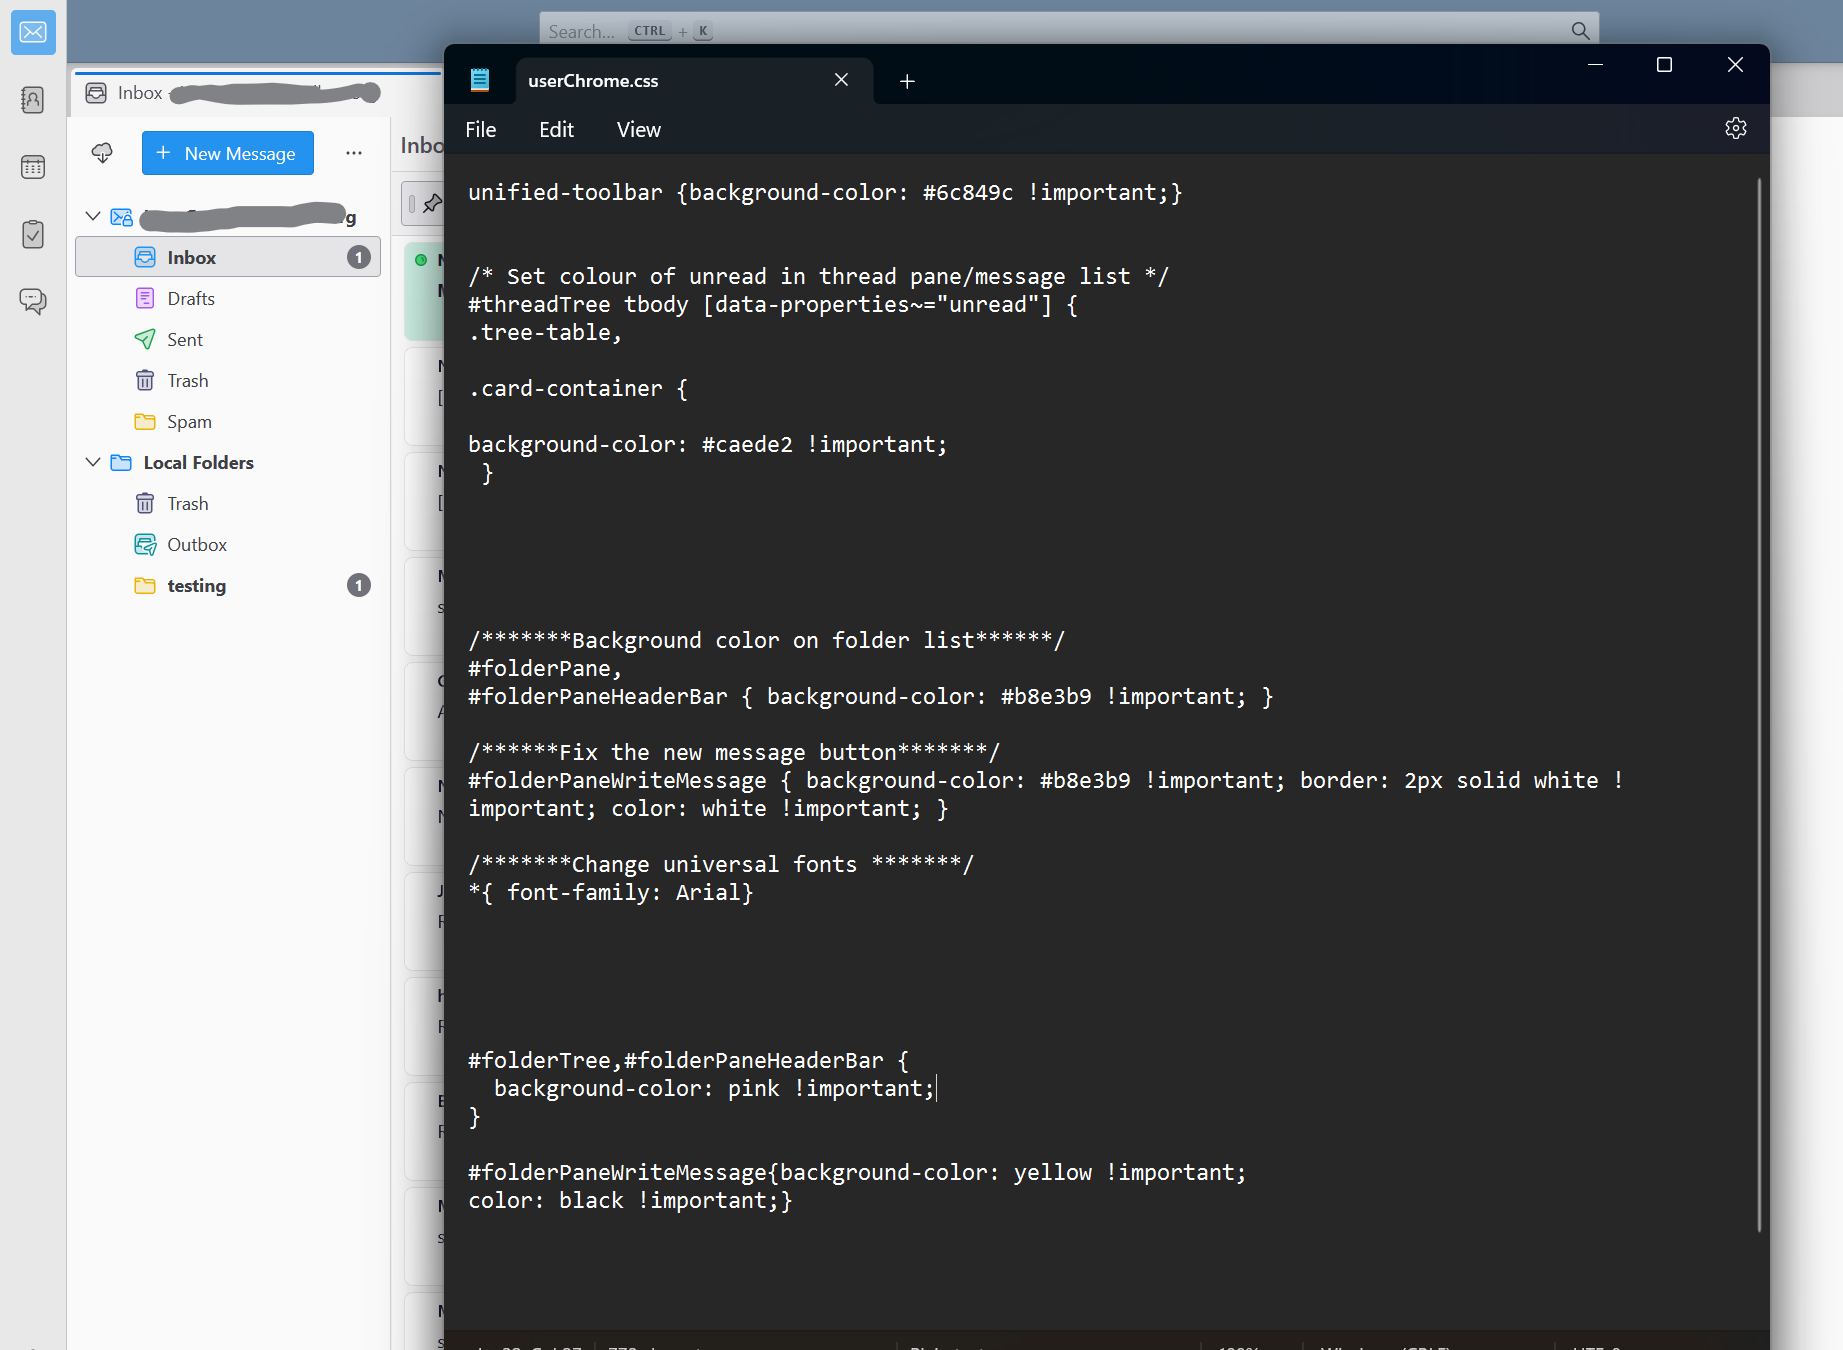
Task: Open Notepad settings gear
Action: tap(1735, 129)
